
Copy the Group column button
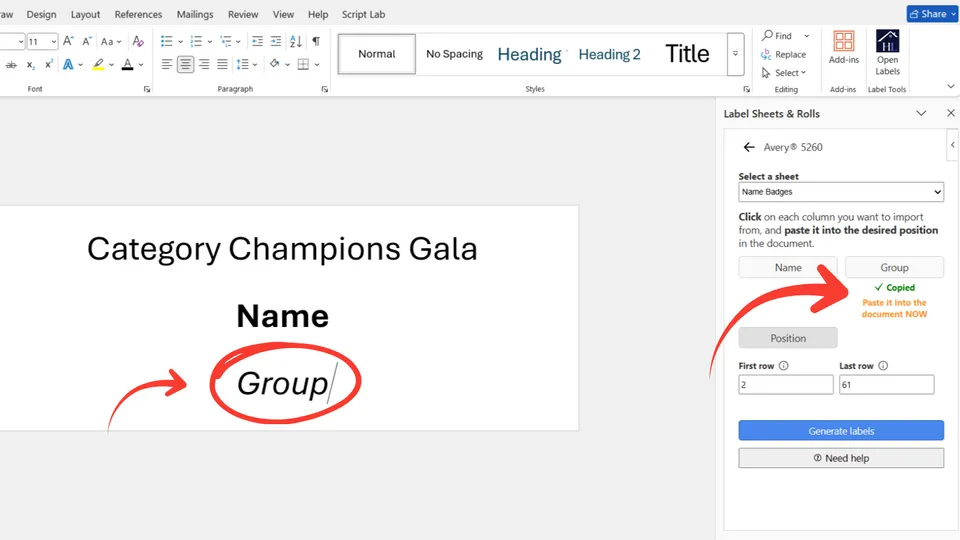894,268
